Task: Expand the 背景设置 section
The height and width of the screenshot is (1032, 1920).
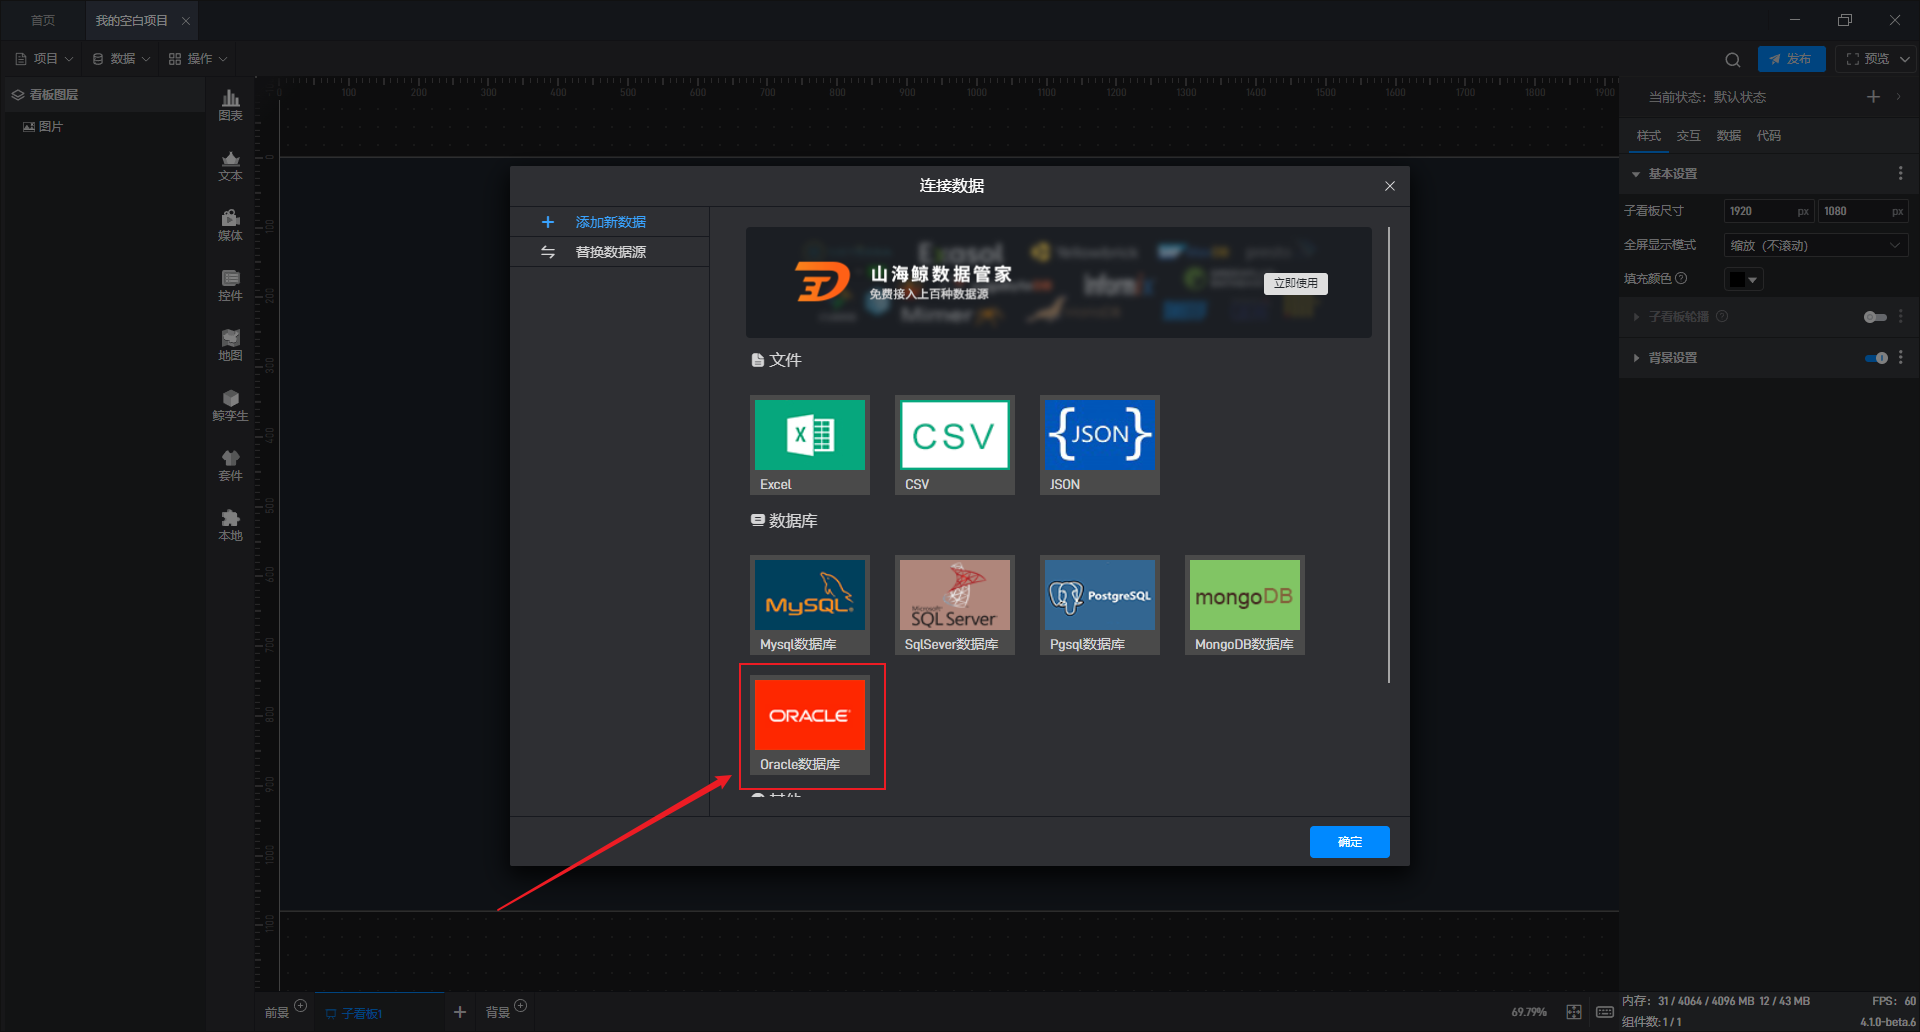Action: 1636,358
